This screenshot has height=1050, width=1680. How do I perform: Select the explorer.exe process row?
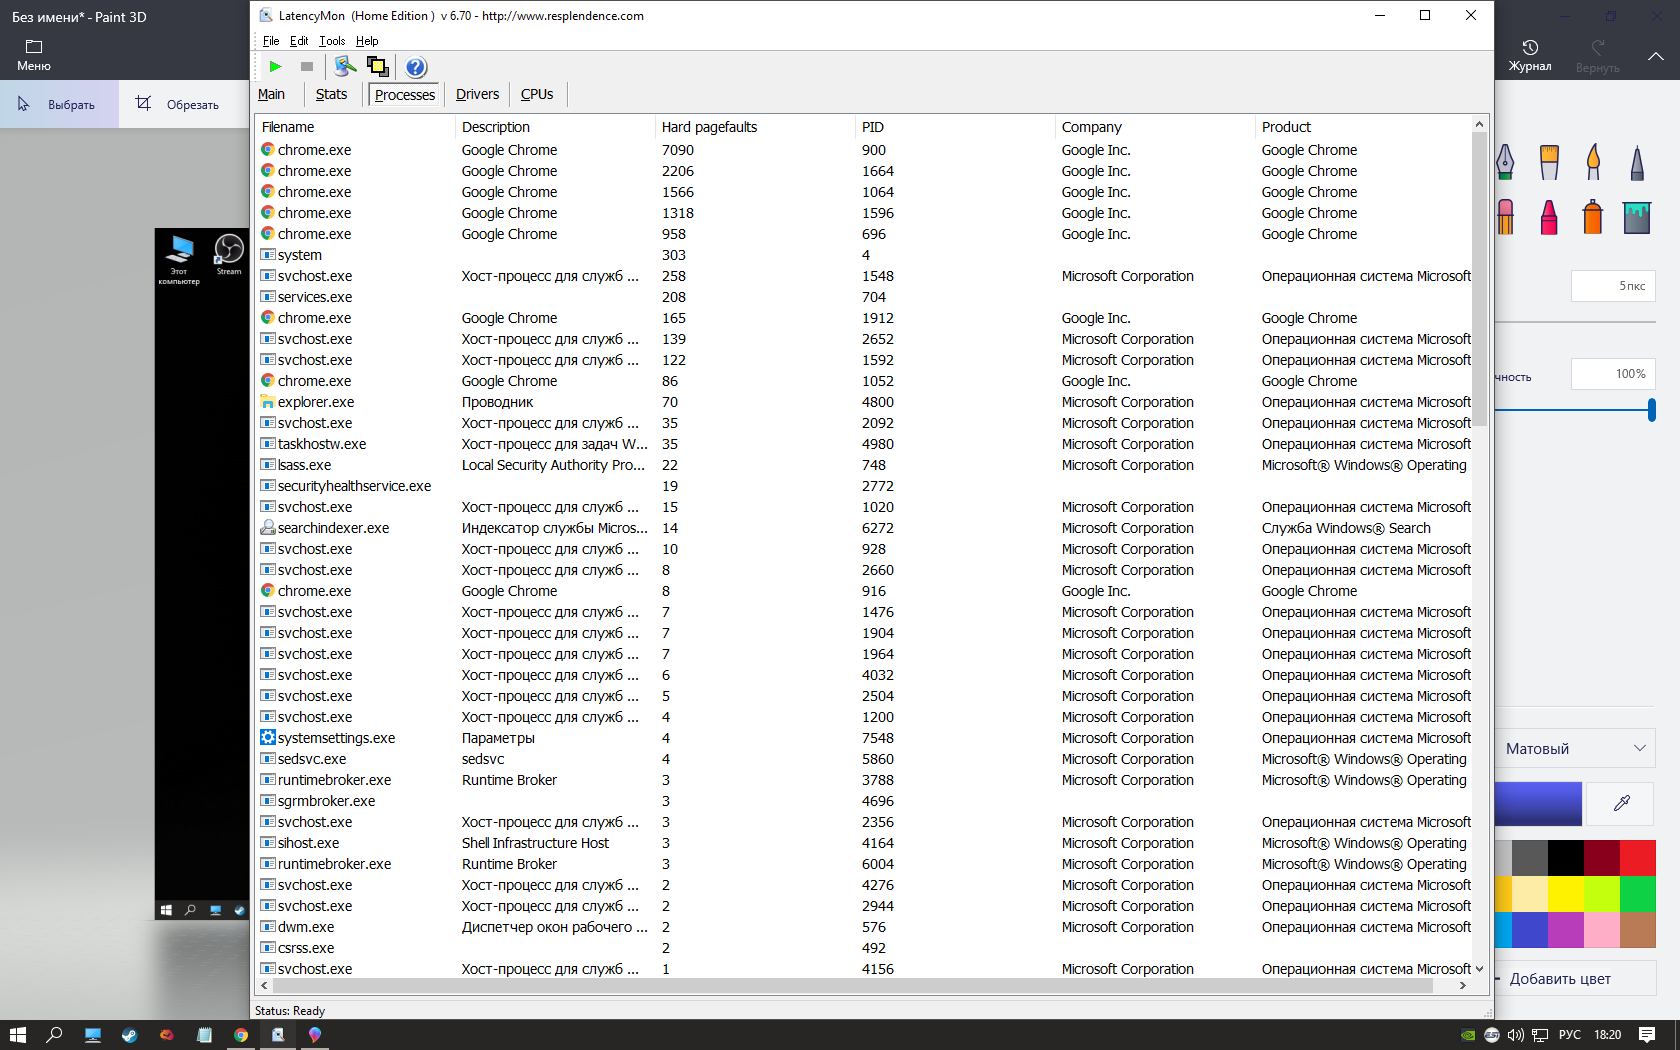[x=865, y=402]
